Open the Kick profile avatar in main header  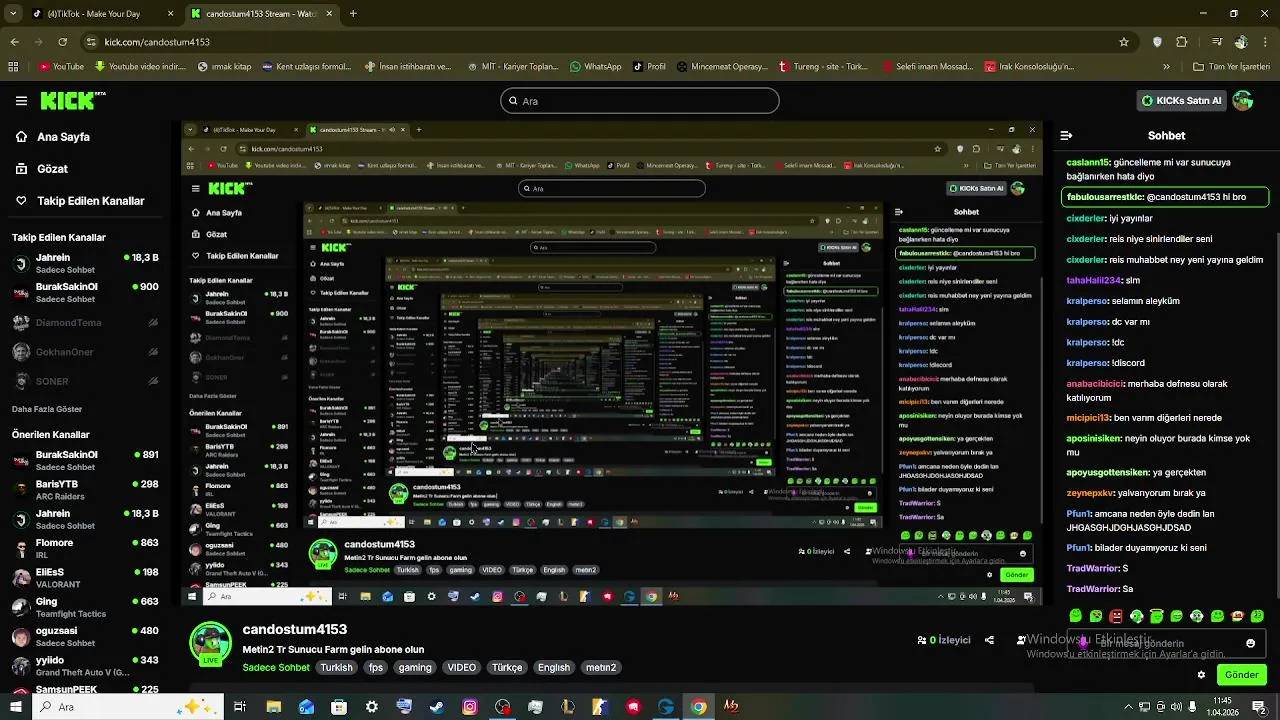pos(1243,100)
